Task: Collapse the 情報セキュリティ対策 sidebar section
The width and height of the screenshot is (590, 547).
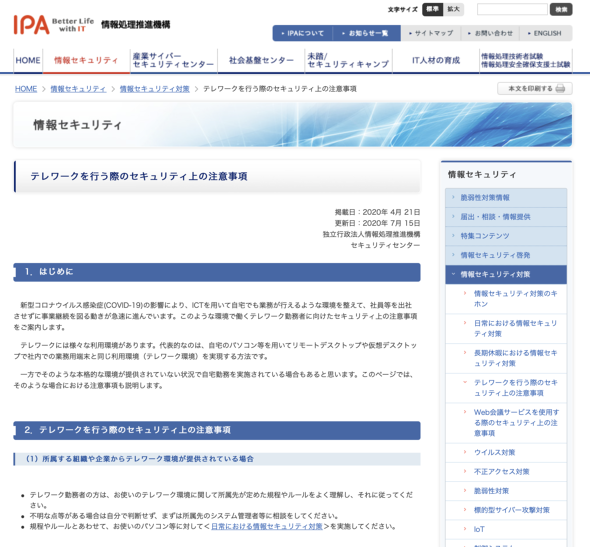Action: (506, 274)
